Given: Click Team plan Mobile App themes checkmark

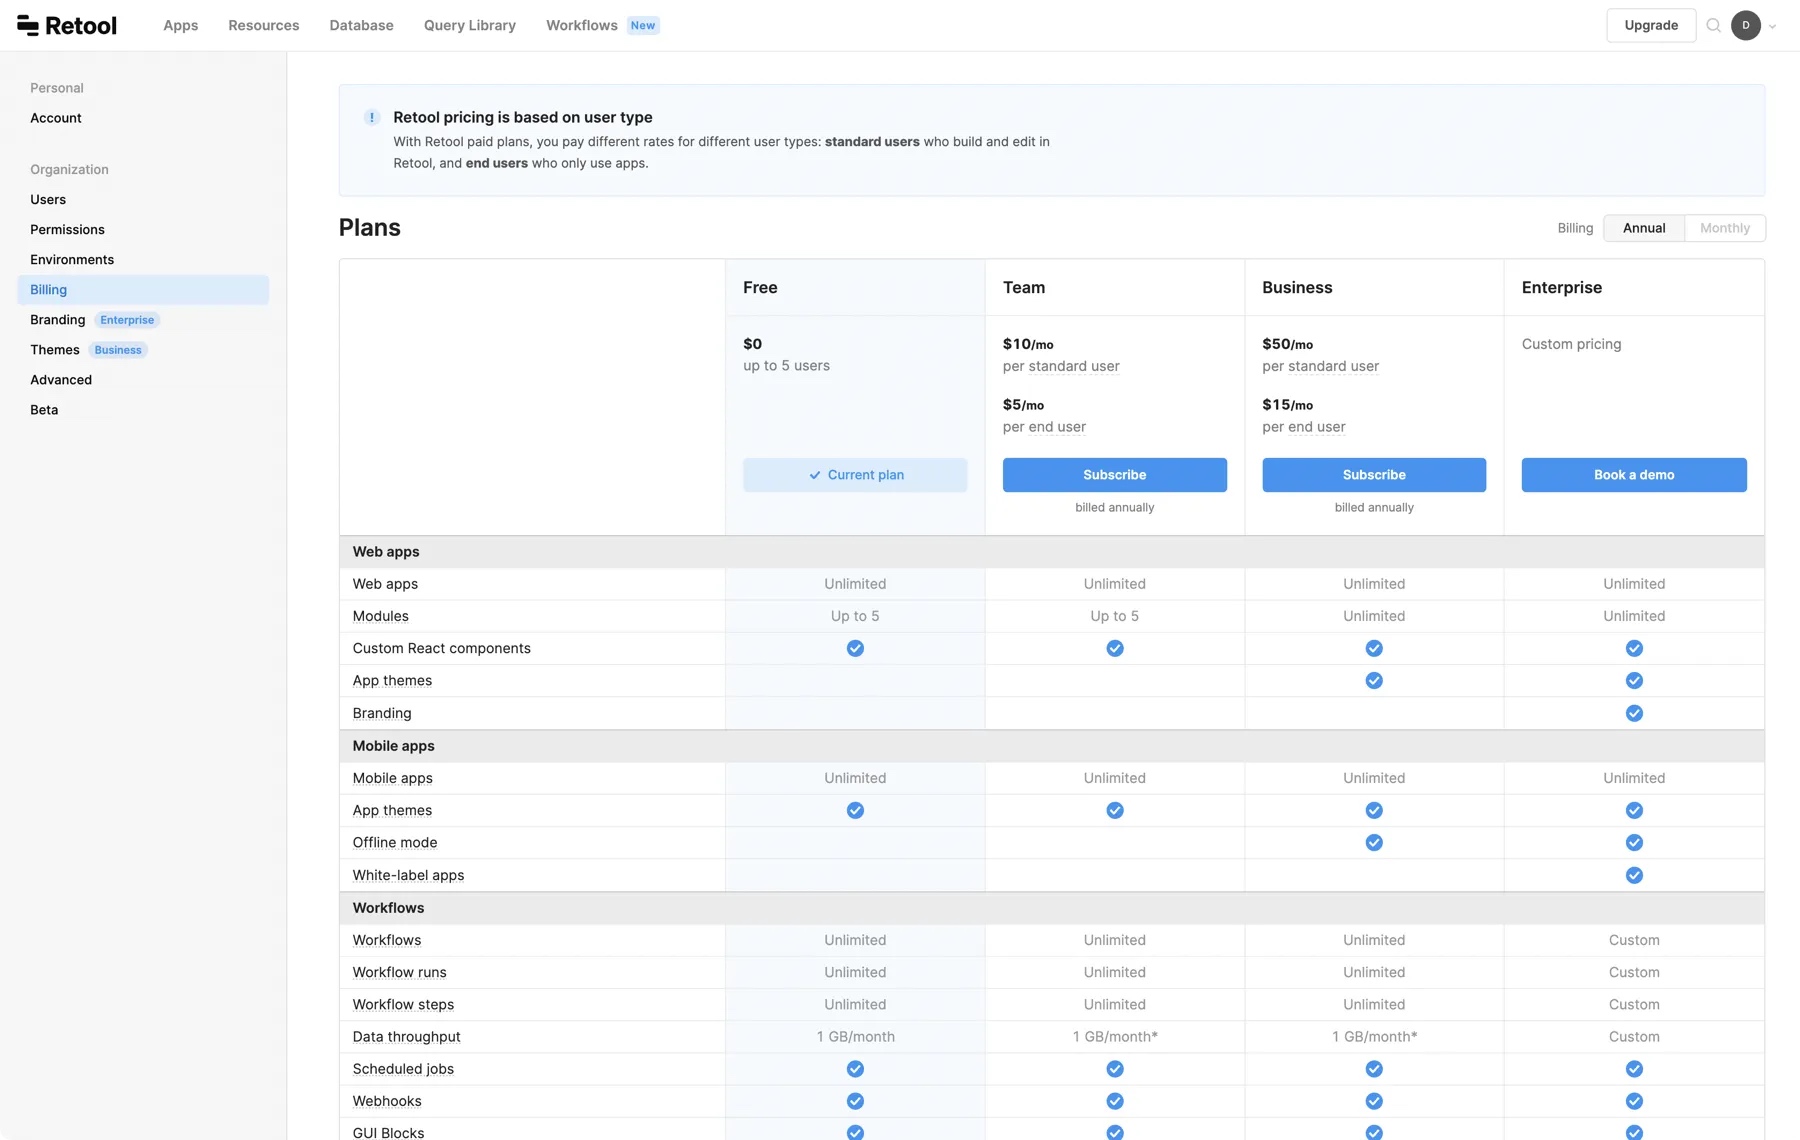Looking at the screenshot, I should [x=1114, y=810].
